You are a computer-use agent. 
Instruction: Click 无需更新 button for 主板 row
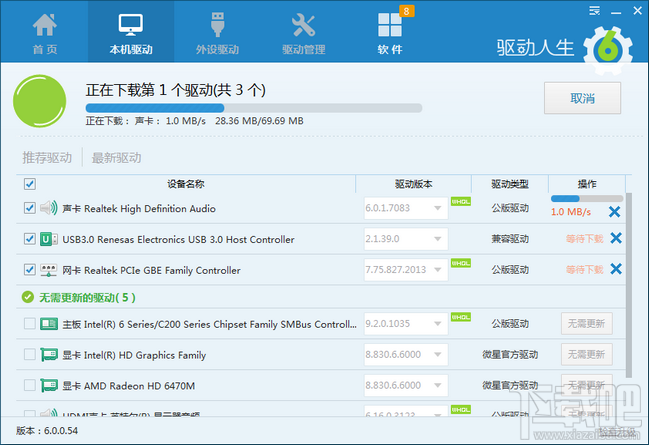pyautogui.click(x=587, y=323)
